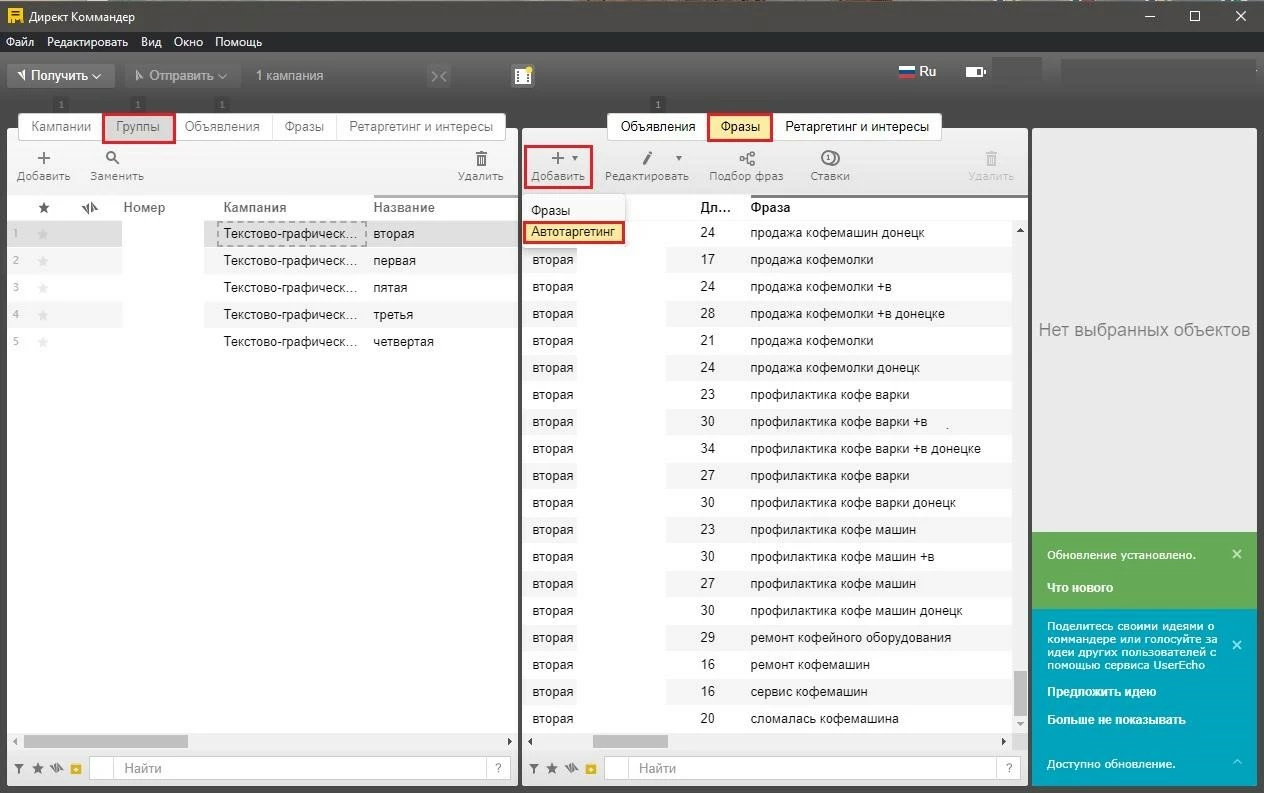This screenshot has height=793, width=1264.
Task: Filter starred phrases in right bottom bar
Action: tap(552, 768)
